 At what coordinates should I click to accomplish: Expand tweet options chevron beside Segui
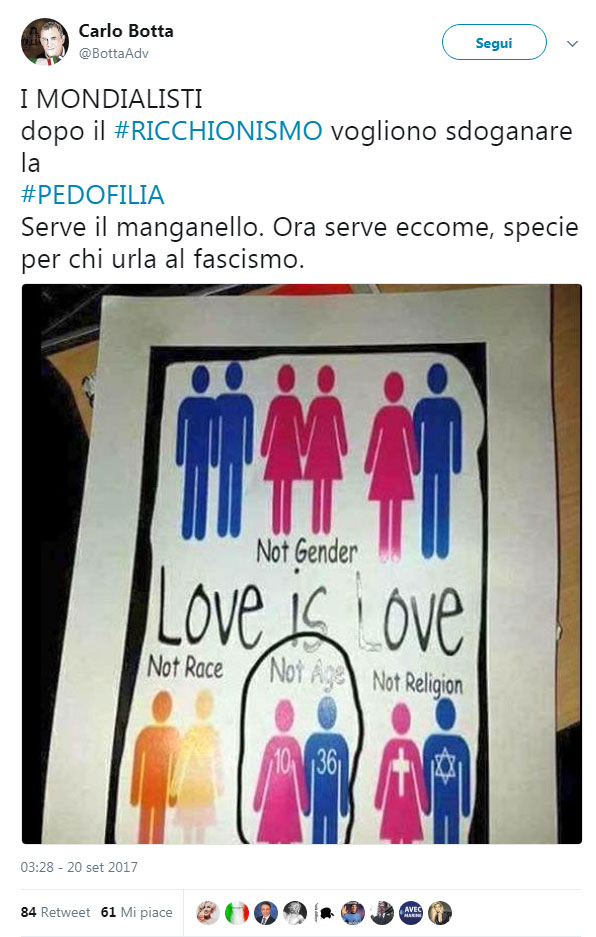coord(572,44)
